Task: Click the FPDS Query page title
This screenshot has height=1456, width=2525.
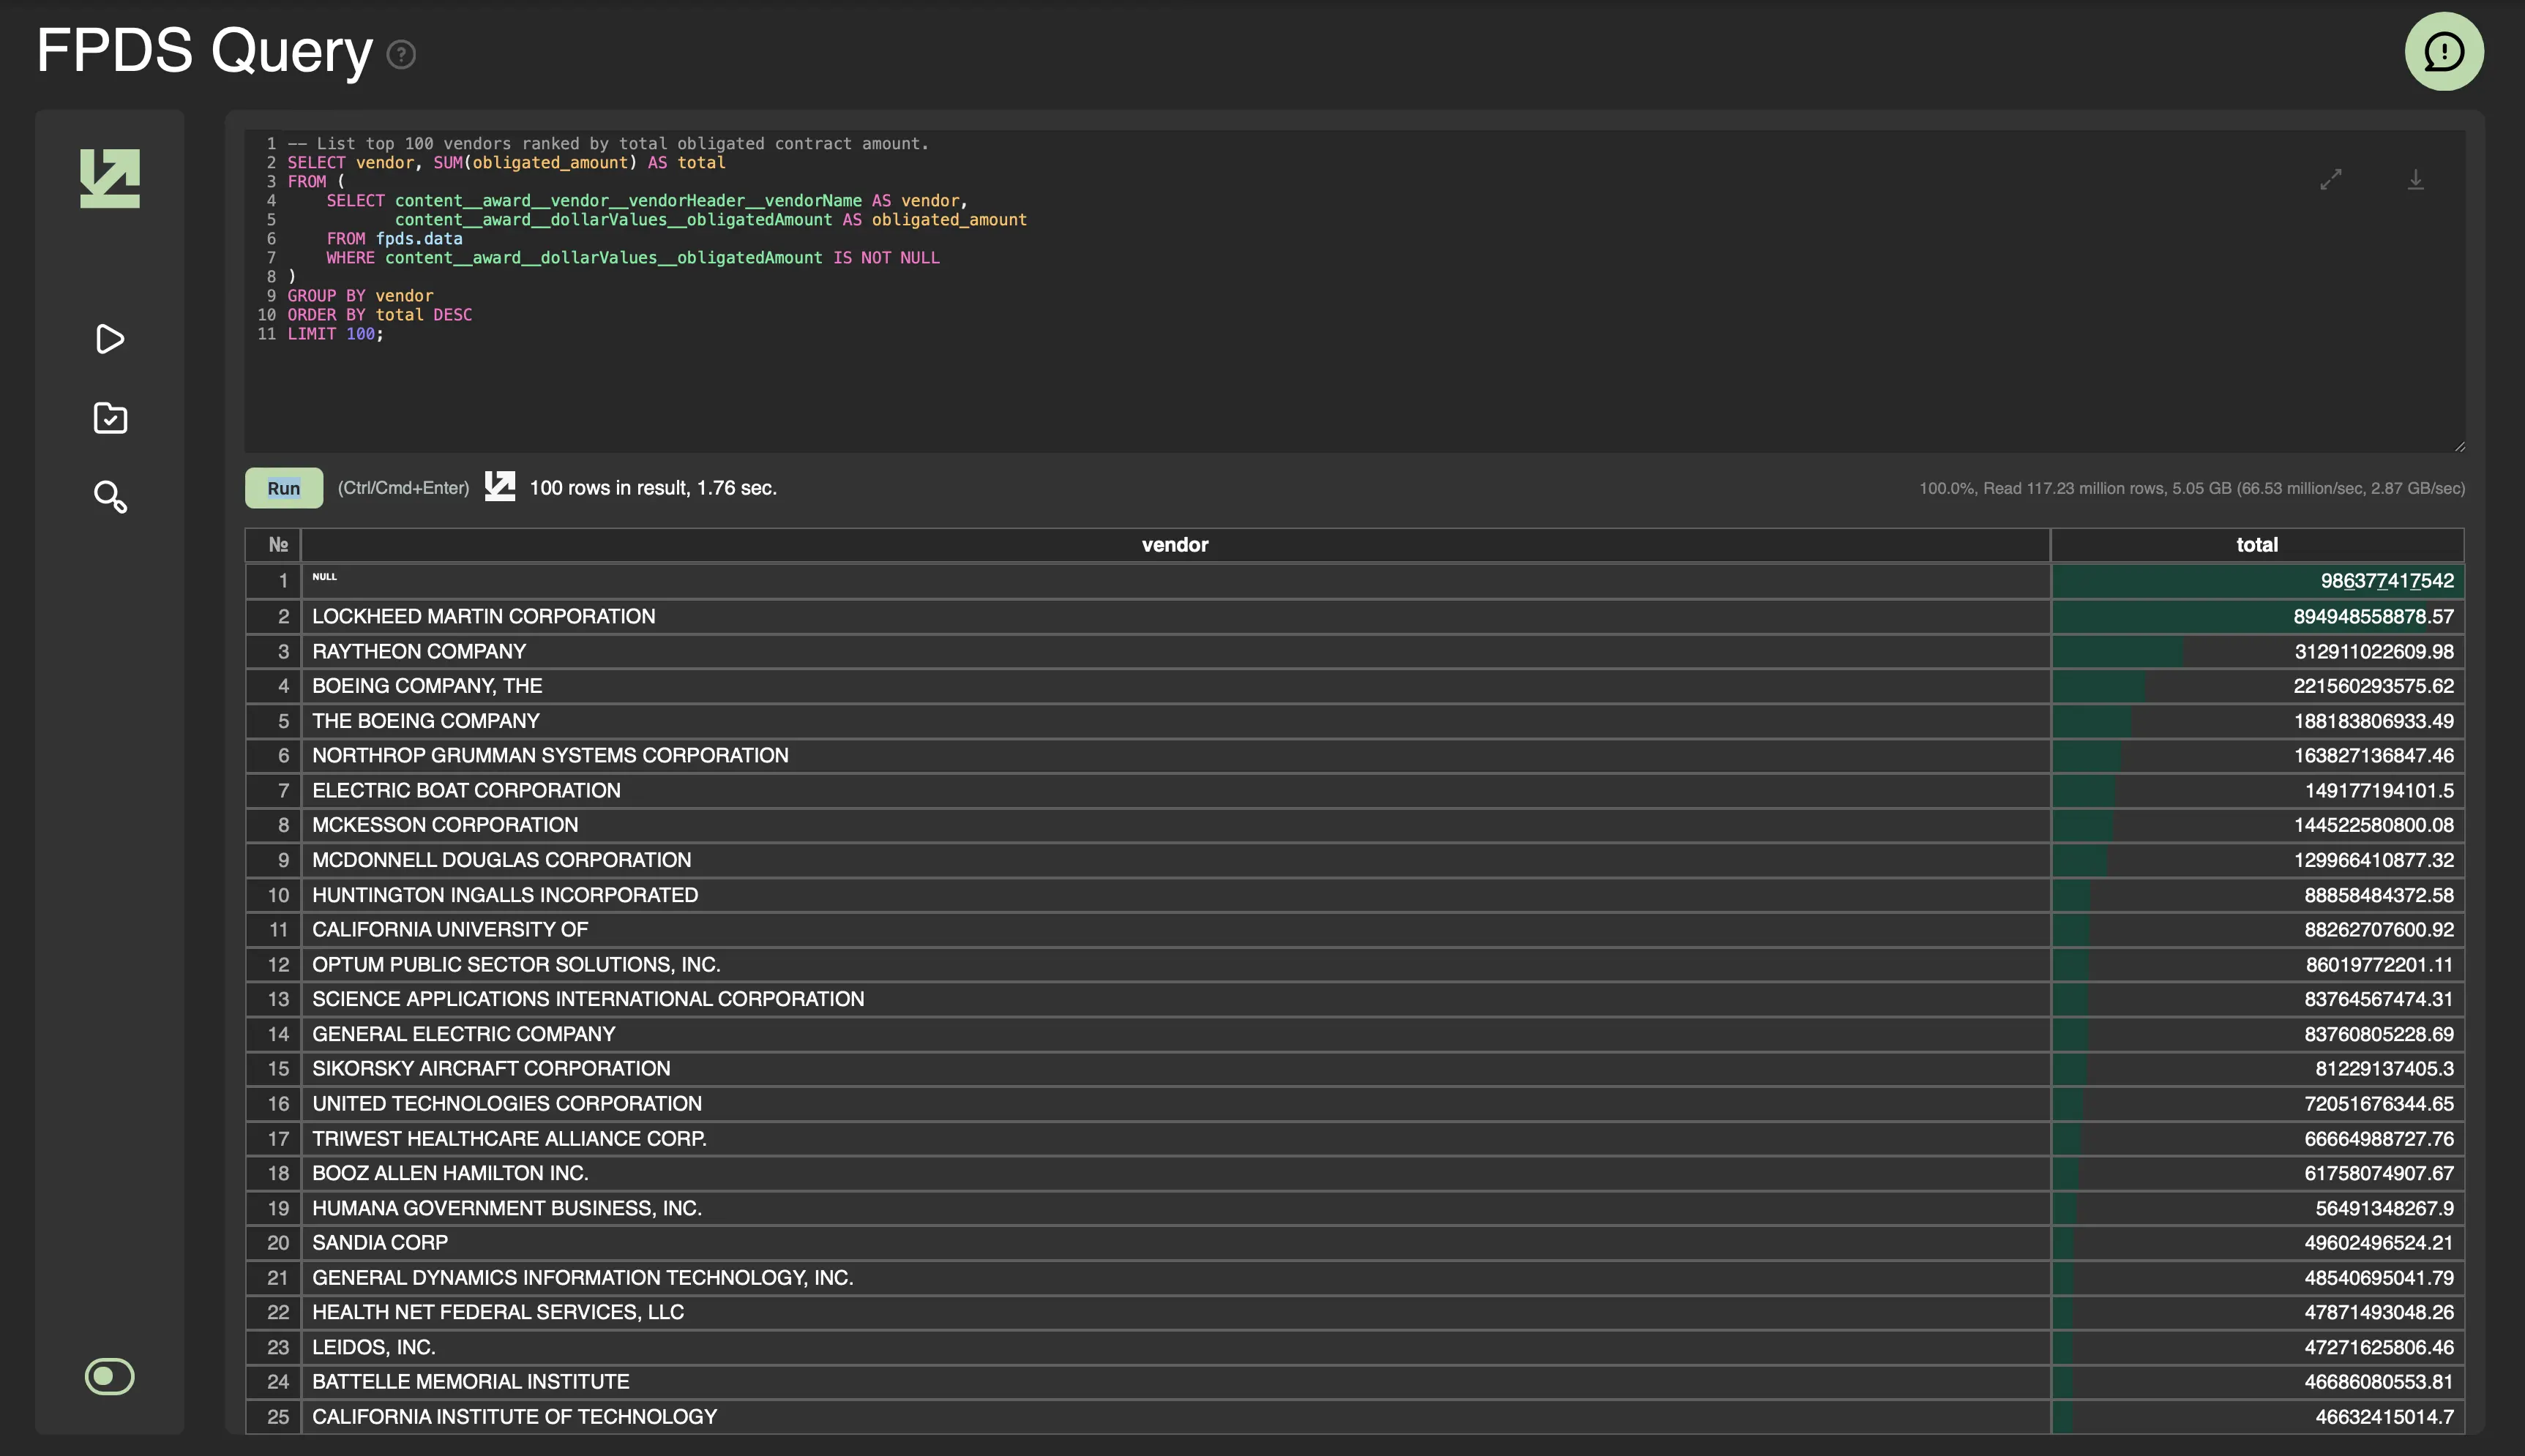Action: coord(204,50)
